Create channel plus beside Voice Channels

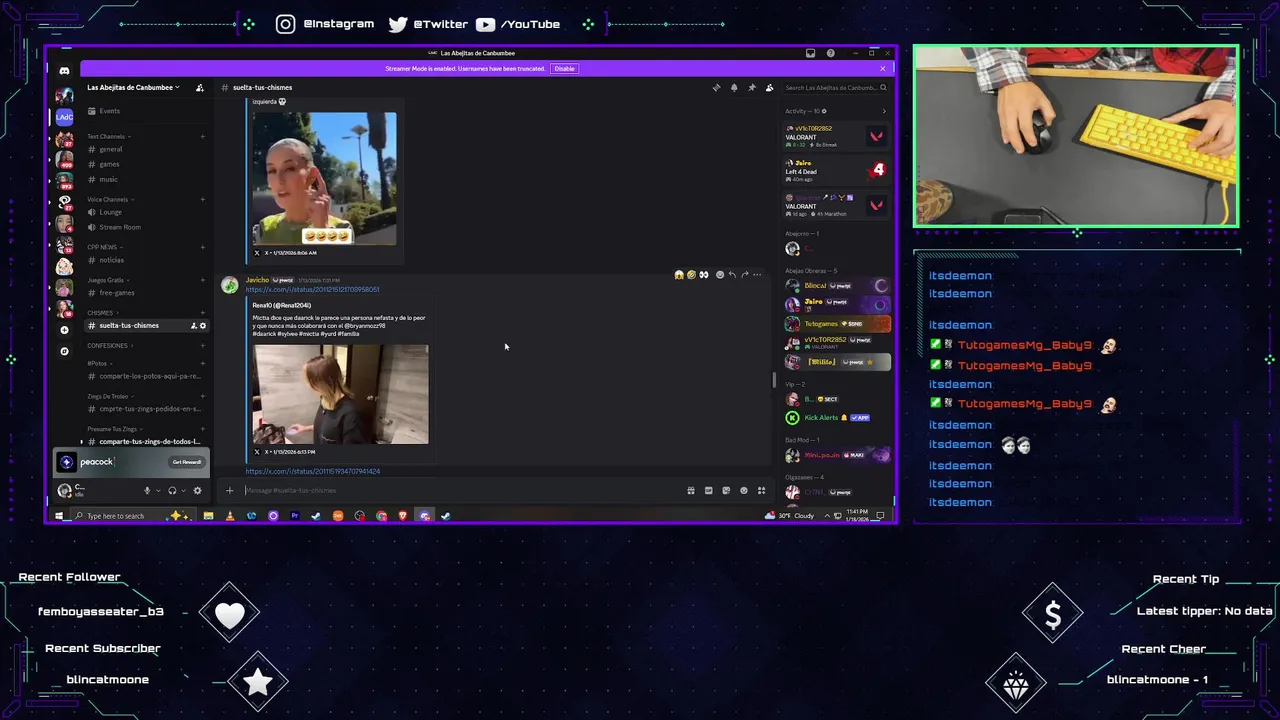tap(203, 199)
